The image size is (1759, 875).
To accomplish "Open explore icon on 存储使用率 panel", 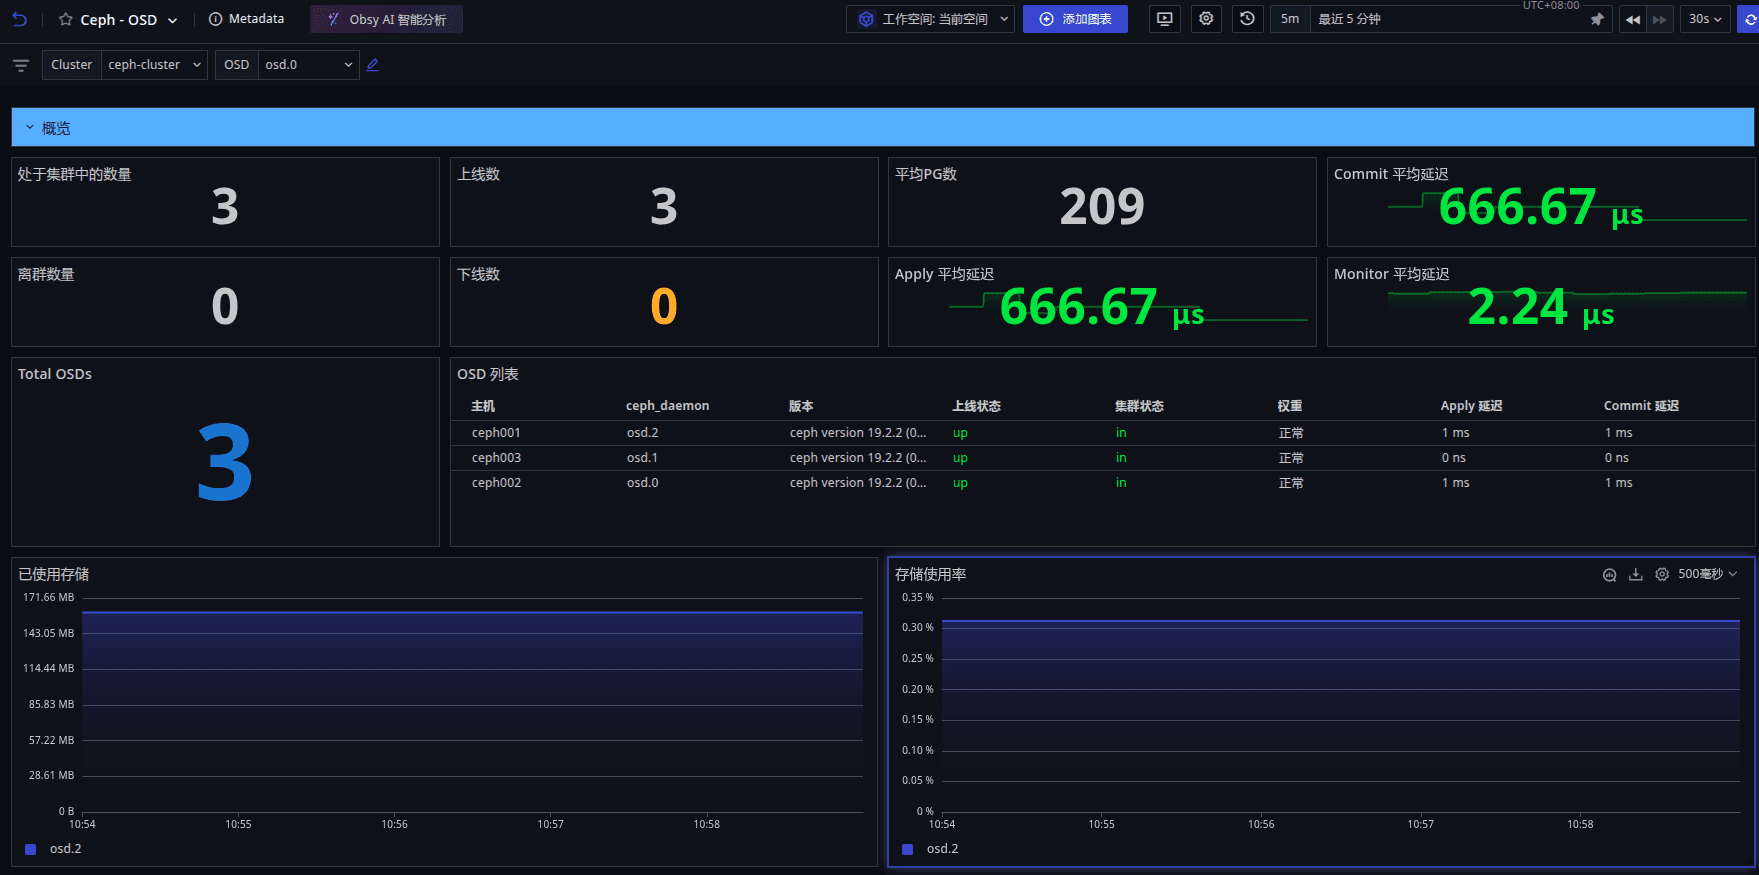I will pyautogui.click(x=1609, y=575).
